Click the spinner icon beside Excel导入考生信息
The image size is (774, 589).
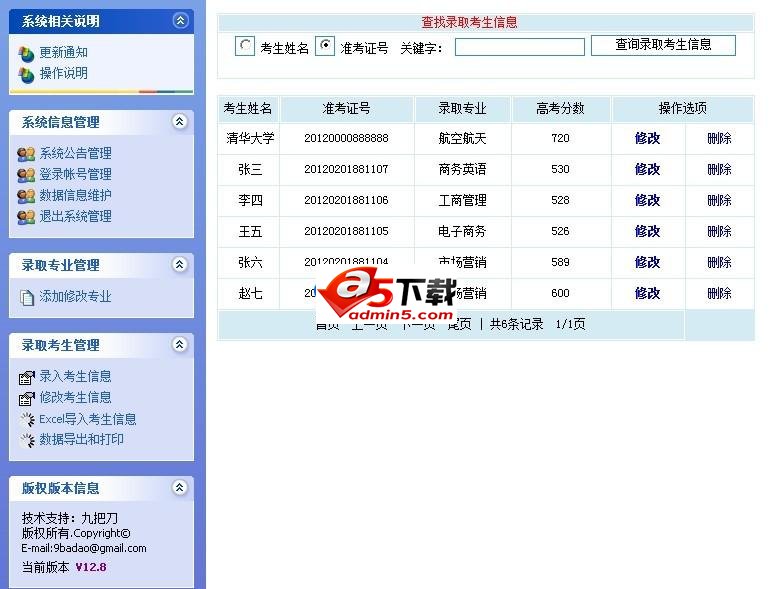tap(27, 420)
